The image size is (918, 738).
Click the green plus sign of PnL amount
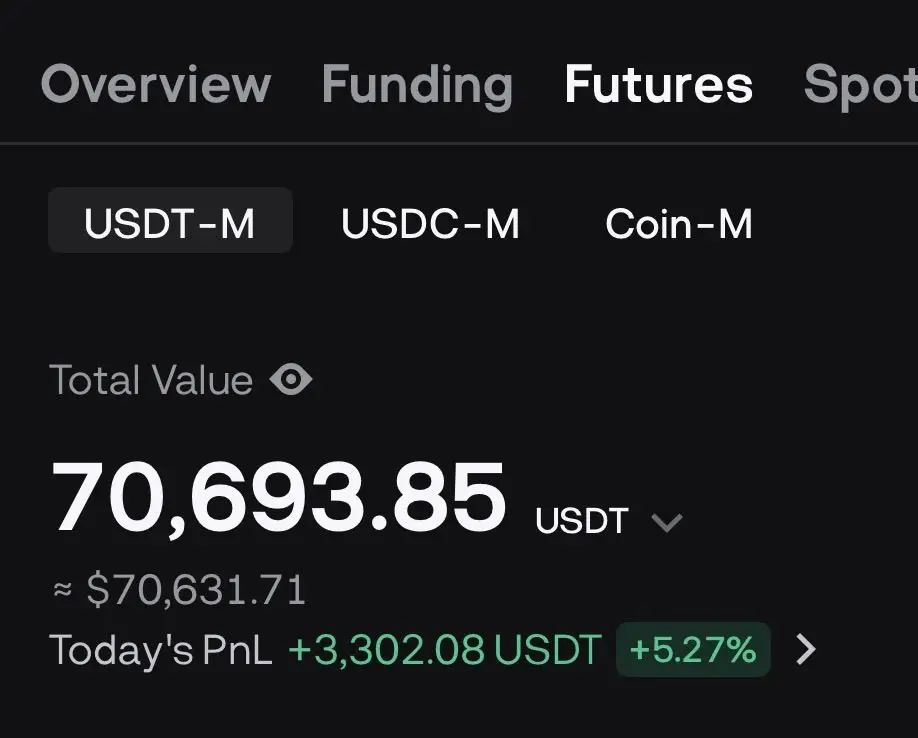click(299, 651)
